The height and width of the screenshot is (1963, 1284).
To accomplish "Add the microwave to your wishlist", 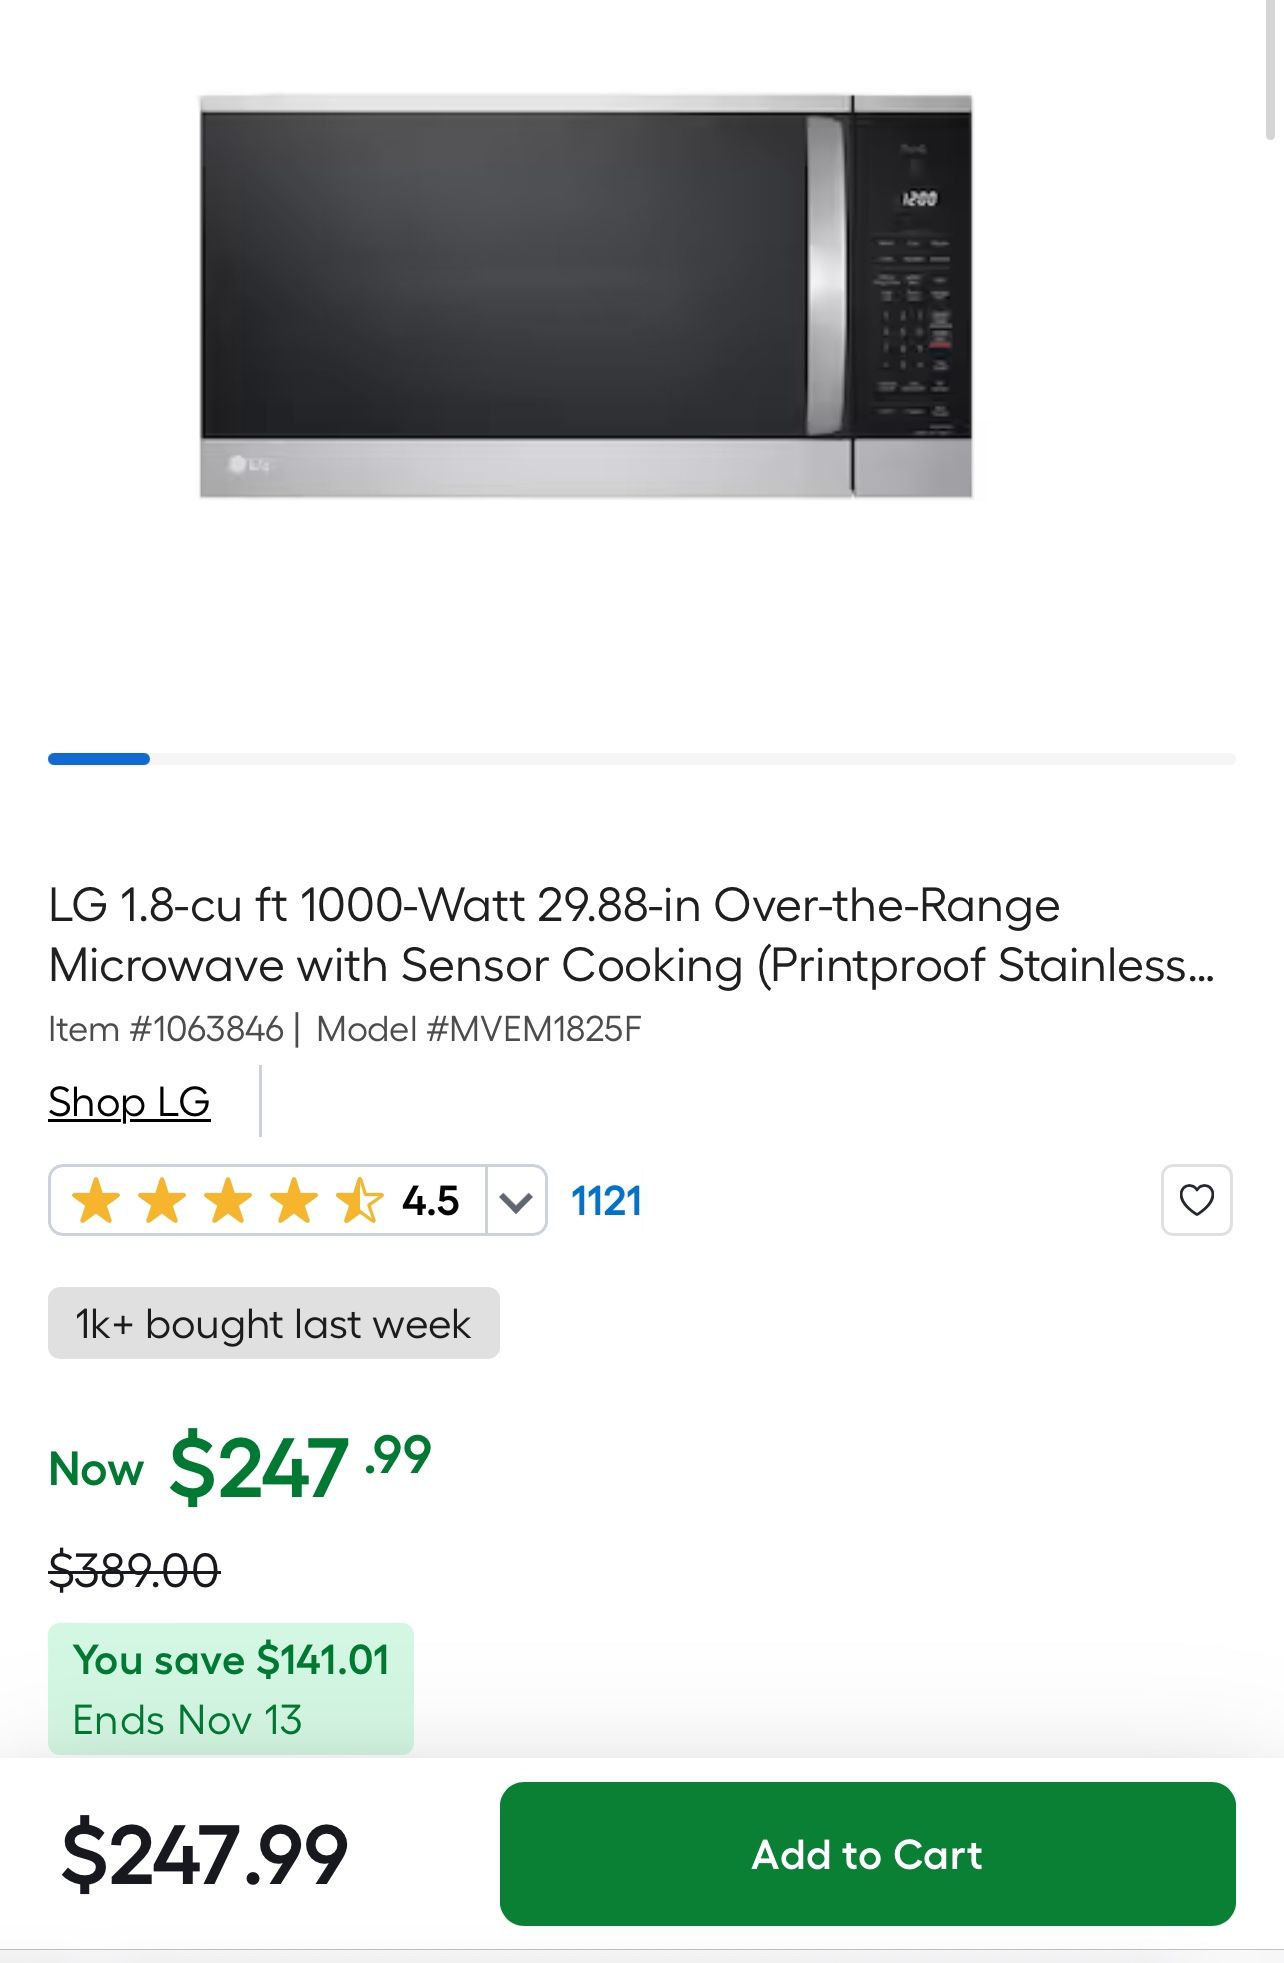I will click(1197, 1200).
